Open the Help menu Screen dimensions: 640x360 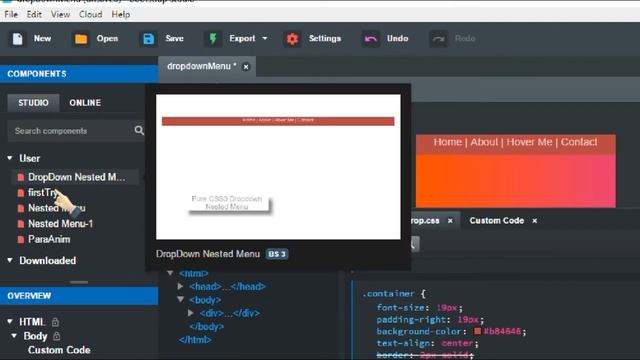point(121,15)
